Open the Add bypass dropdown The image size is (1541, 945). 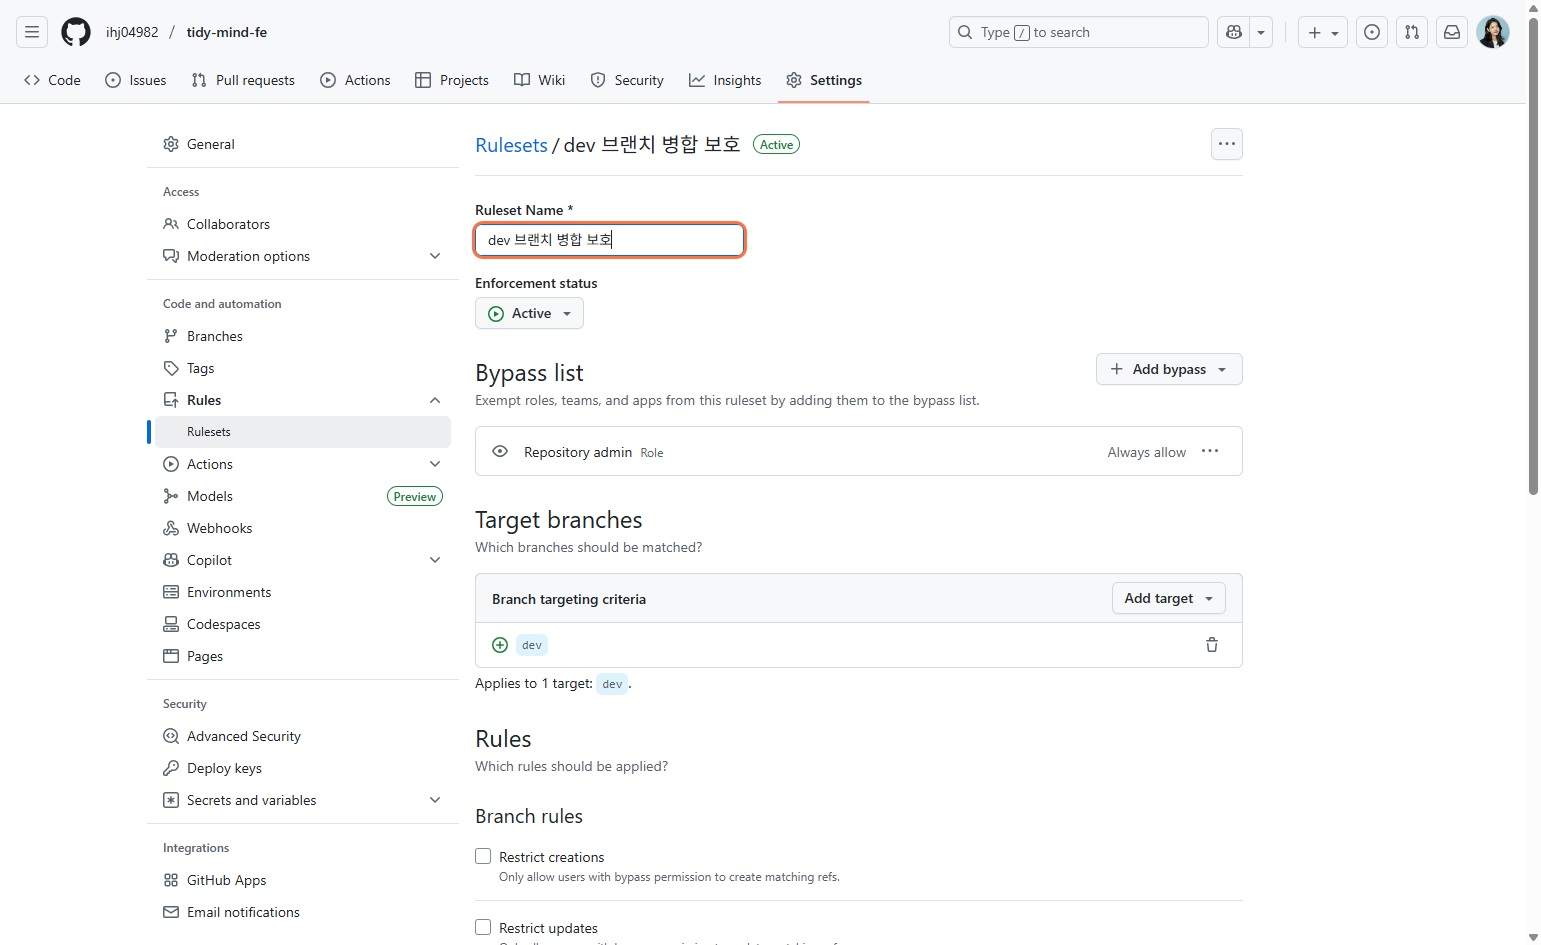1169,369
